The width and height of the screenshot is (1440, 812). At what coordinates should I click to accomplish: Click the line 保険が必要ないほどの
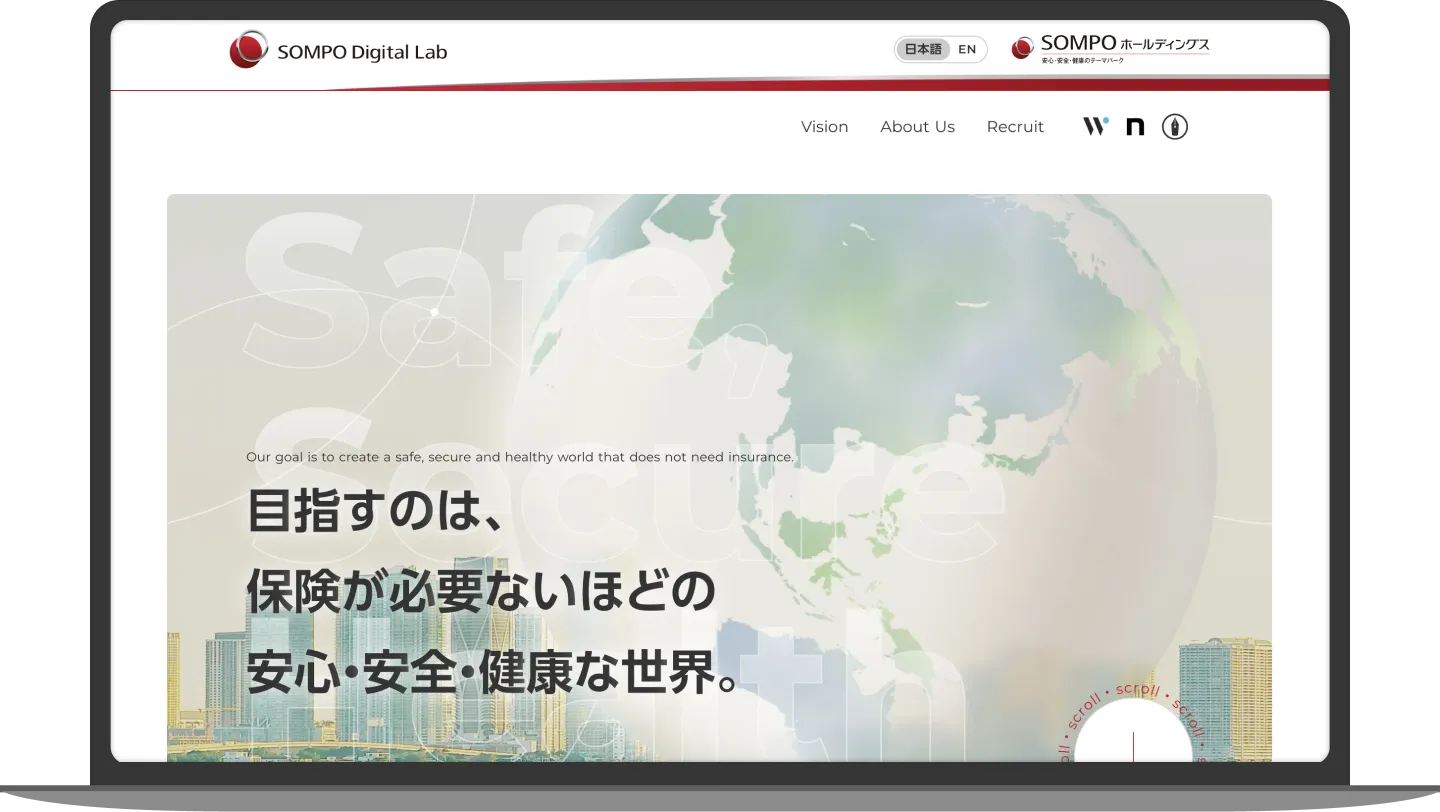[481, 591]
